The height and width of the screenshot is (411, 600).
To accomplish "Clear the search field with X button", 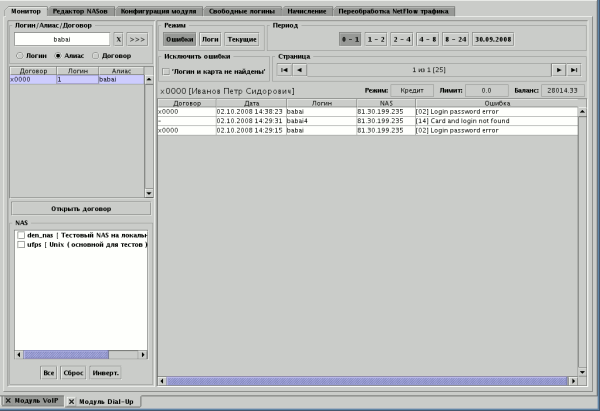I will tap(117, 38).
